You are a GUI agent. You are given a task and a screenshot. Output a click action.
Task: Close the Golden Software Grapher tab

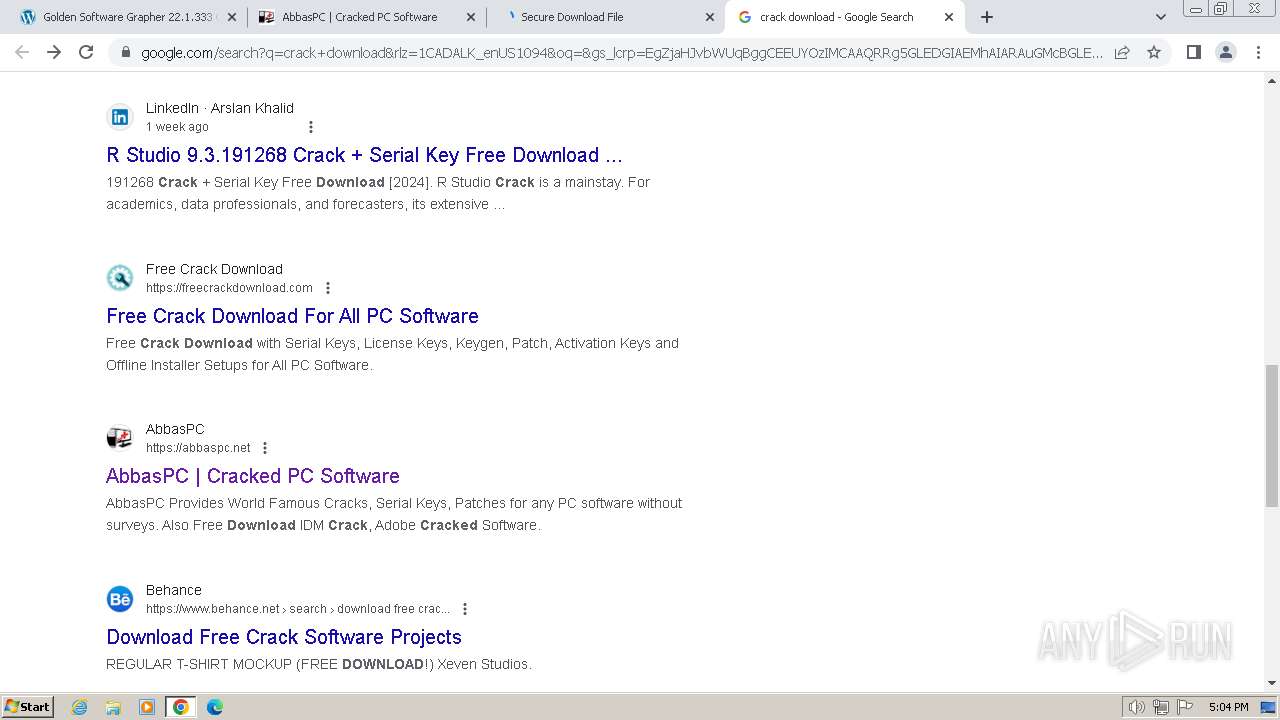[232, 17]
